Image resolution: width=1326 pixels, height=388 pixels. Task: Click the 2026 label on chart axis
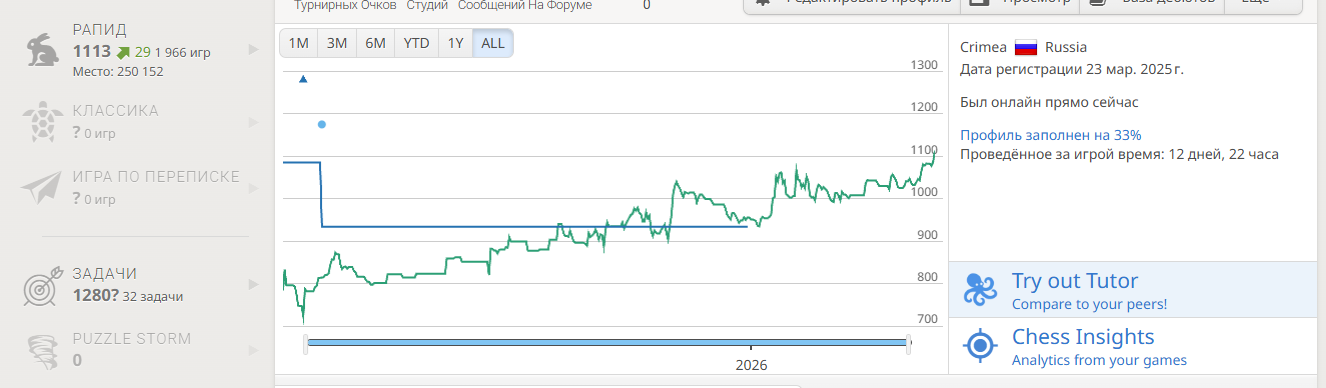(x=751, y=366)
